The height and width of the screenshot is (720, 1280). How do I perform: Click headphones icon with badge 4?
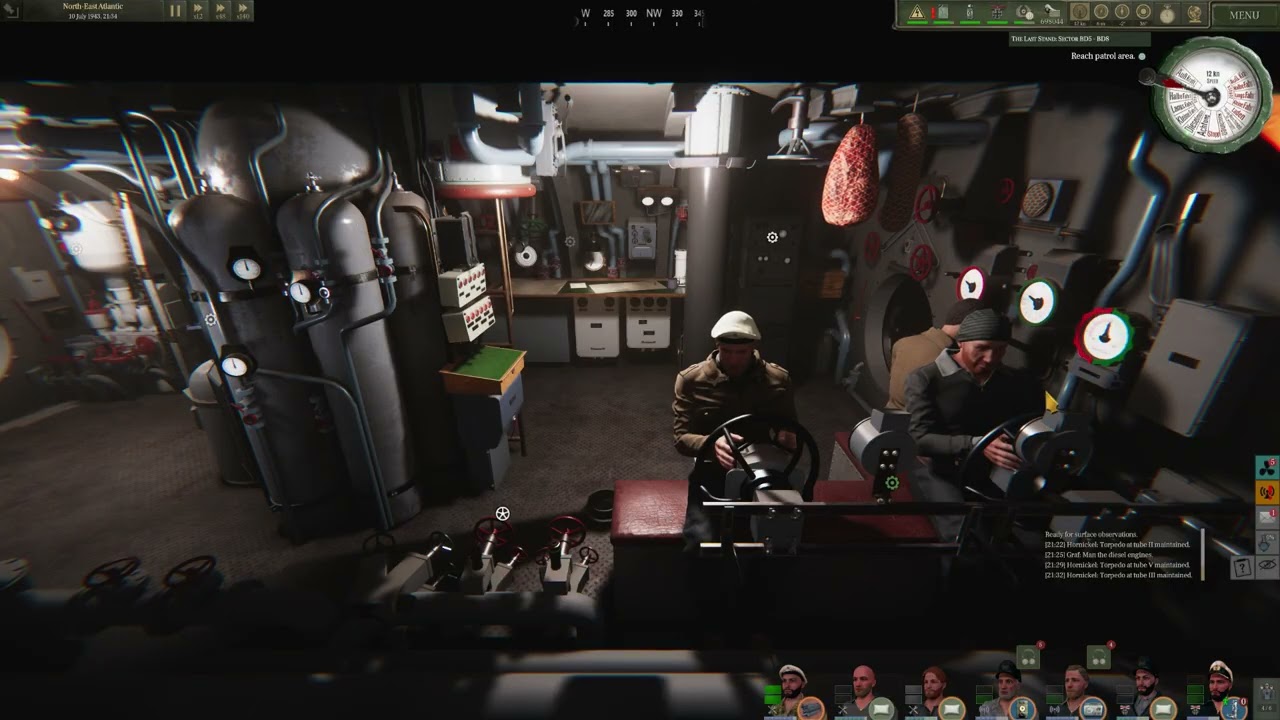[x=1099, y=657]
